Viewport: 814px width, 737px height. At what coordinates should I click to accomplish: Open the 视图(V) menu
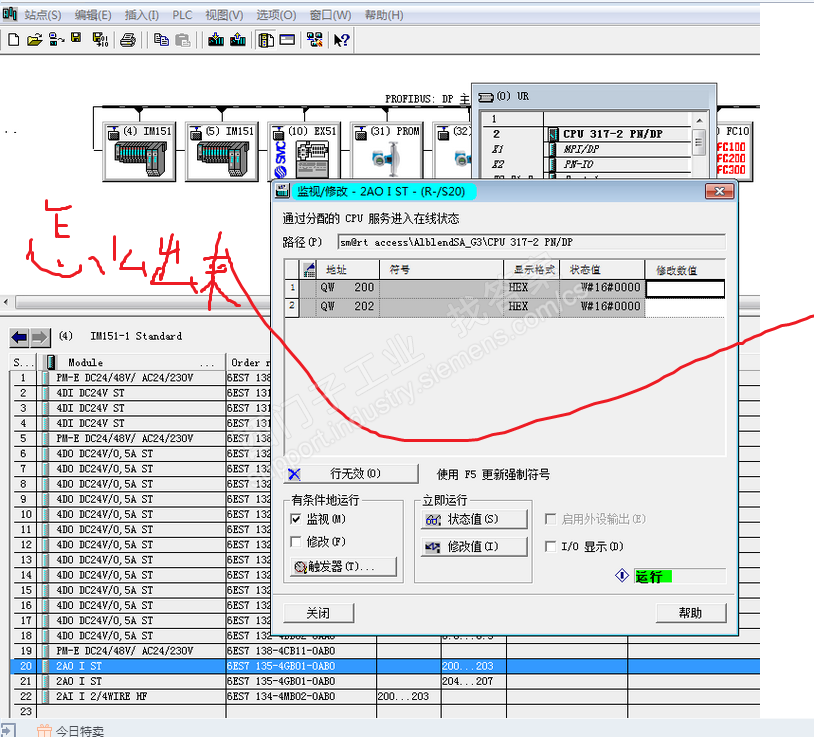(224, 15)
